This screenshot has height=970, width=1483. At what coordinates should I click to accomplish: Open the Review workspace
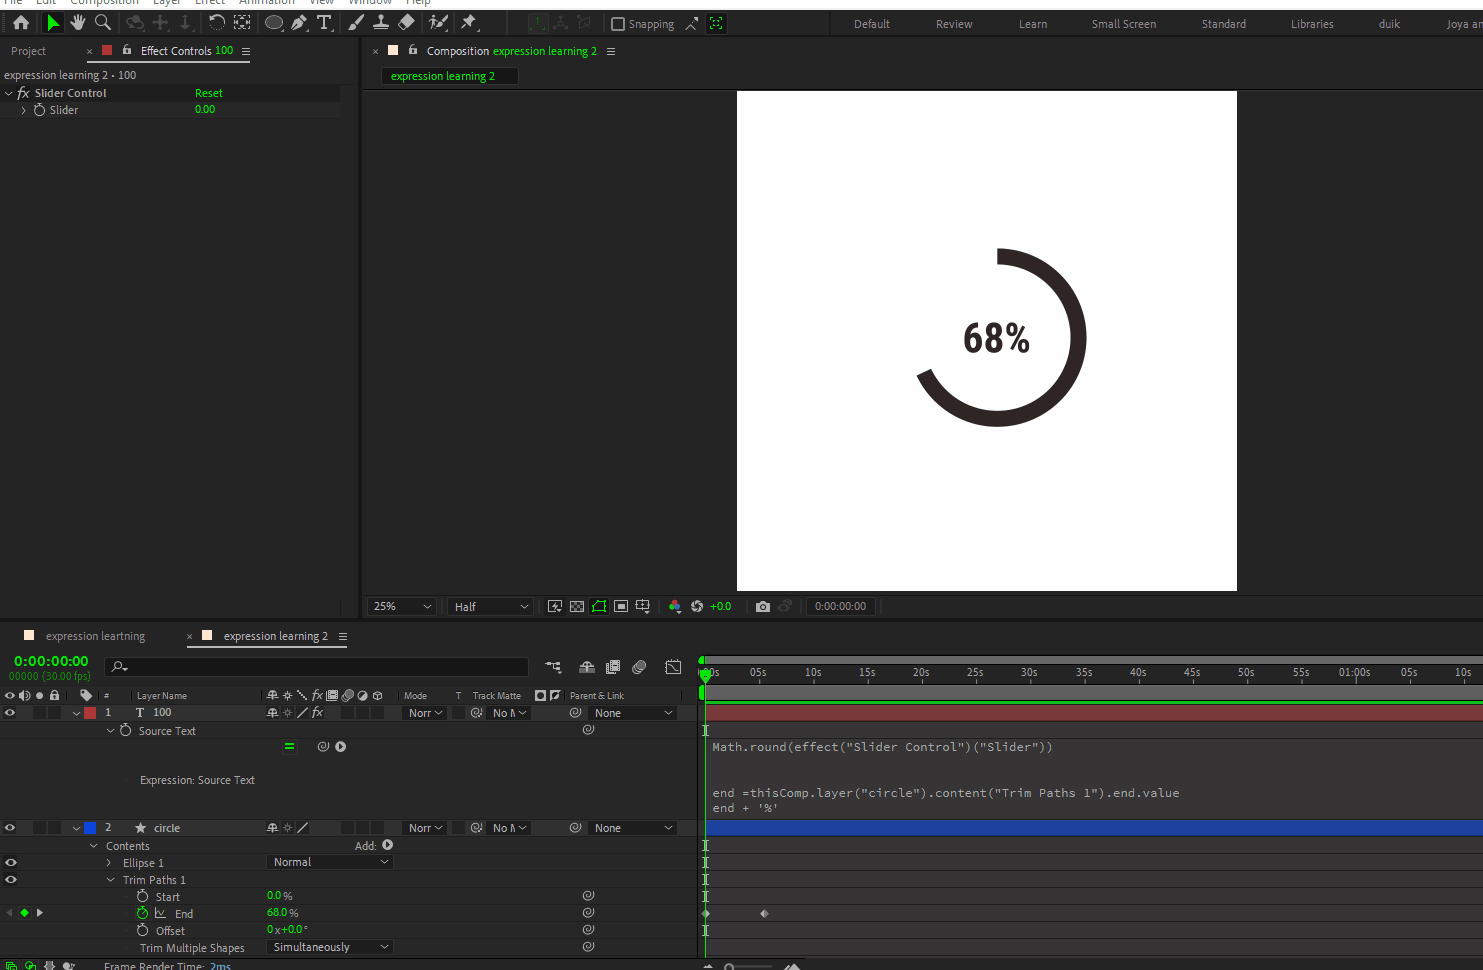pos(954,24)
